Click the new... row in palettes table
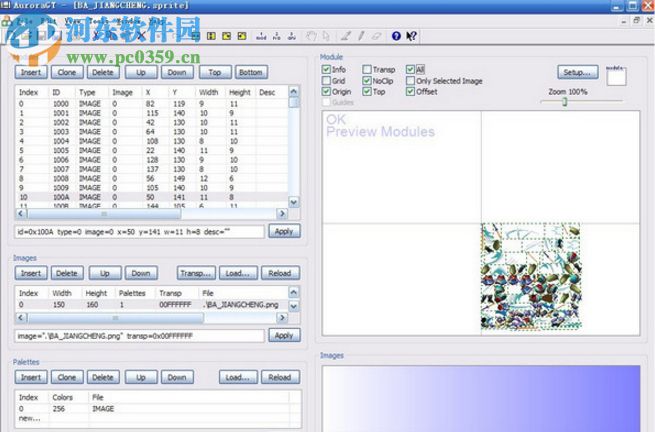 pos(158,418)
